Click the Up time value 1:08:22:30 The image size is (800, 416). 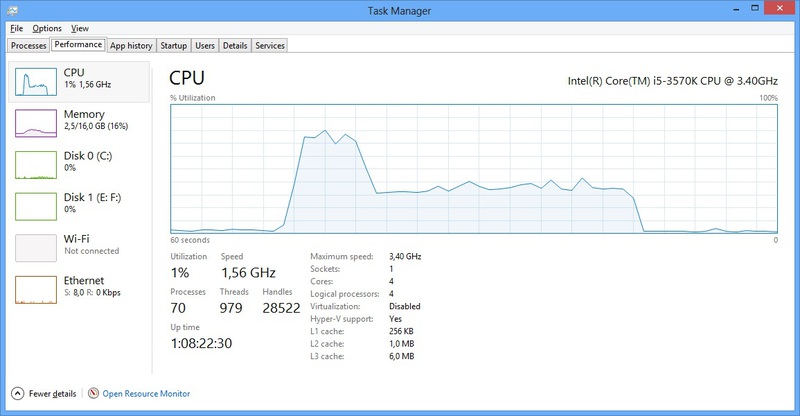[202, 343]
